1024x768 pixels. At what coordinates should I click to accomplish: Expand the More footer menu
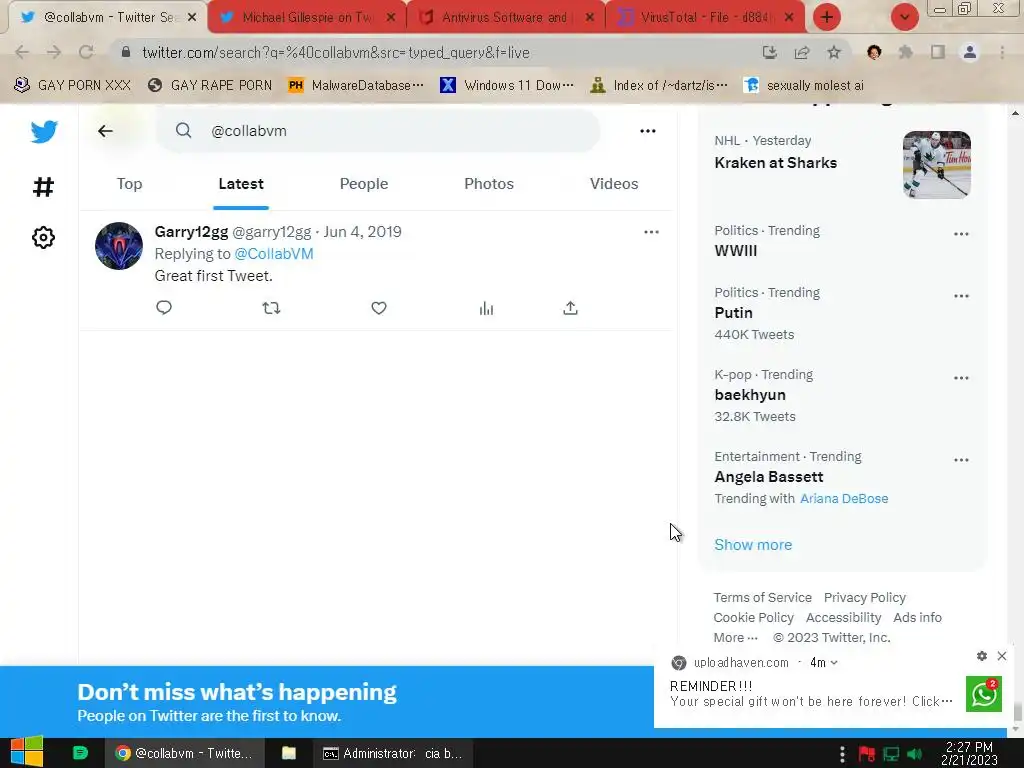click(x=735, y=638)
